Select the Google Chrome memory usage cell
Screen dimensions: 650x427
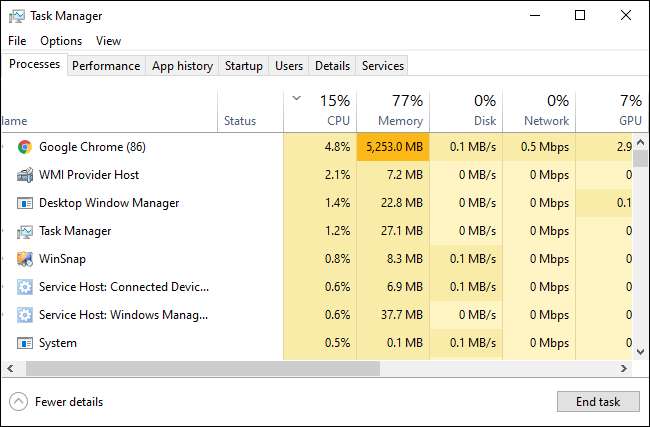tap(393, 147)
